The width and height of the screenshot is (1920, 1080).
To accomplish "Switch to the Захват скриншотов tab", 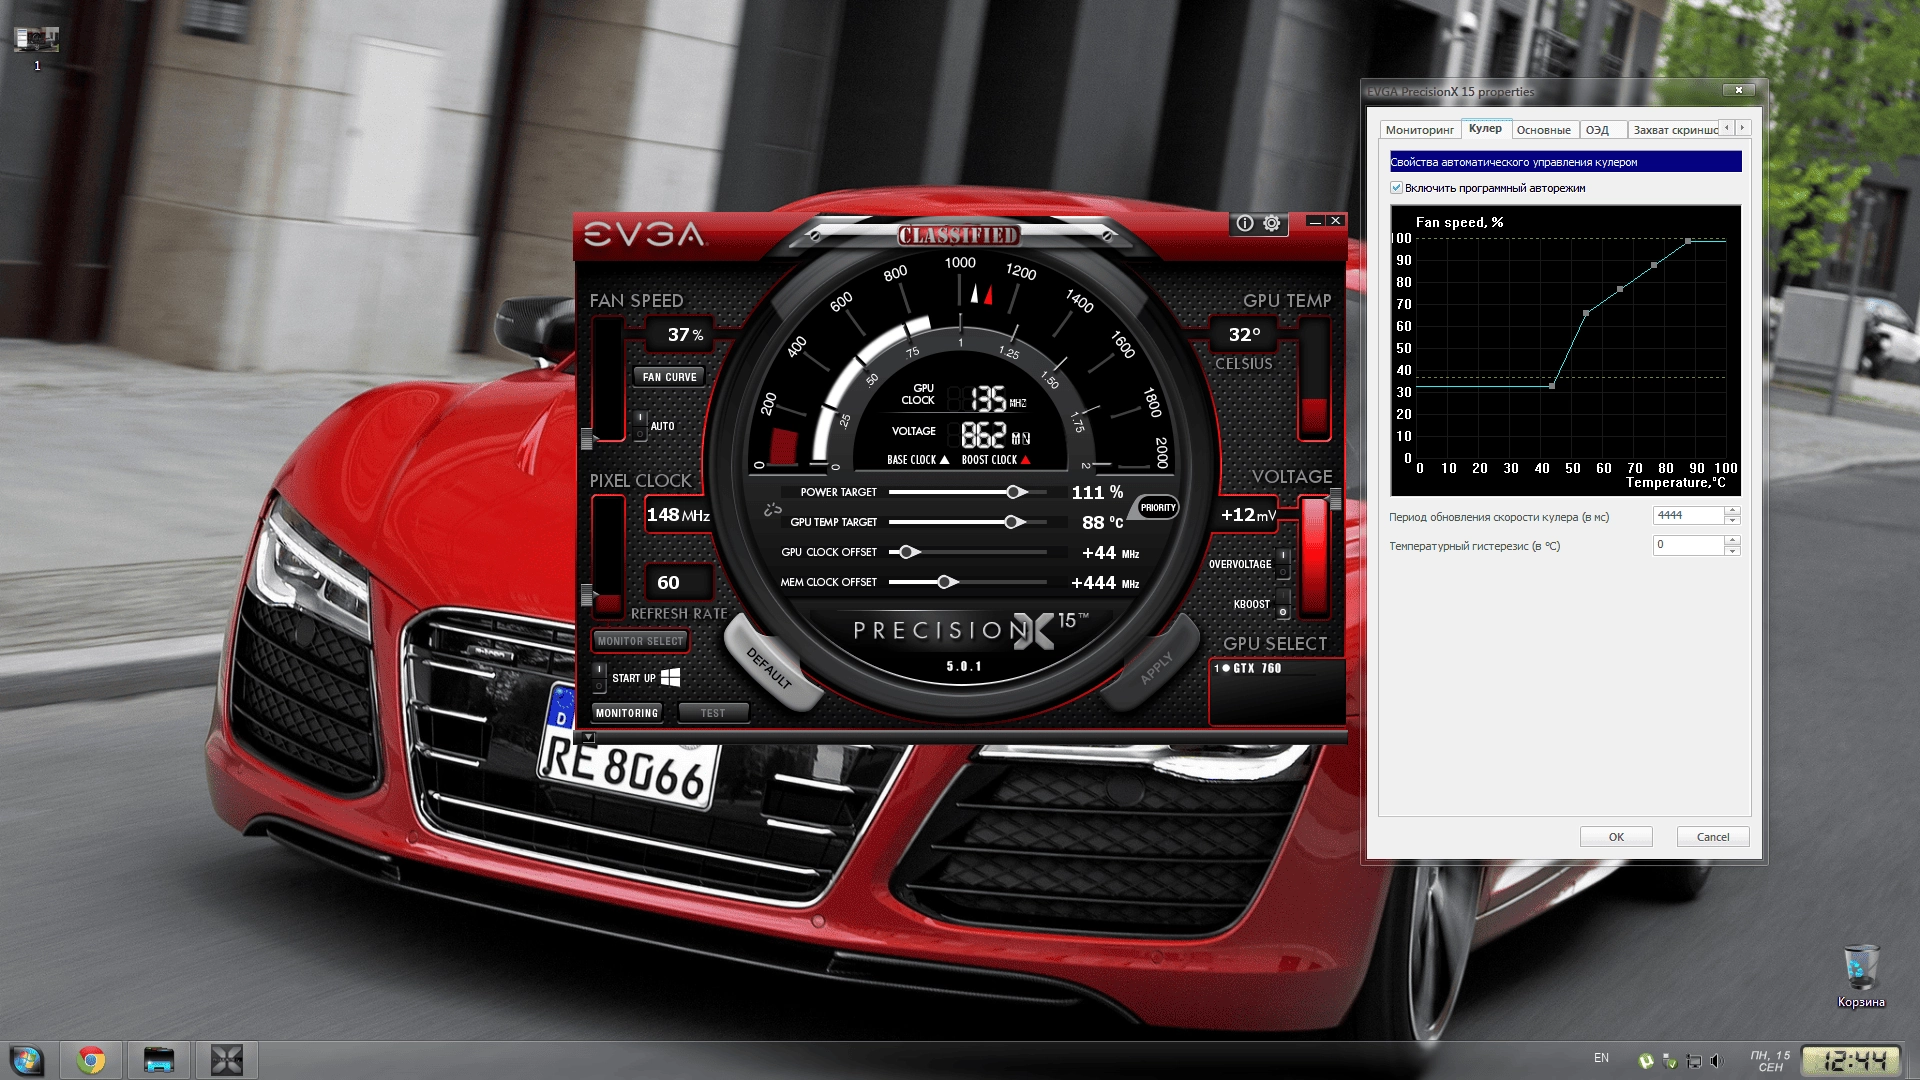I will (1675, 130).
